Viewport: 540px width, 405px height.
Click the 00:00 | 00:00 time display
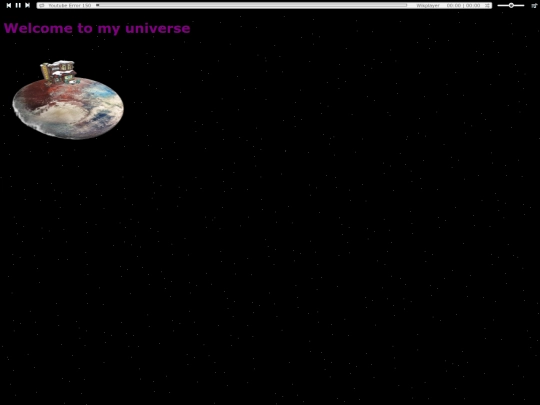click(463, 6)
